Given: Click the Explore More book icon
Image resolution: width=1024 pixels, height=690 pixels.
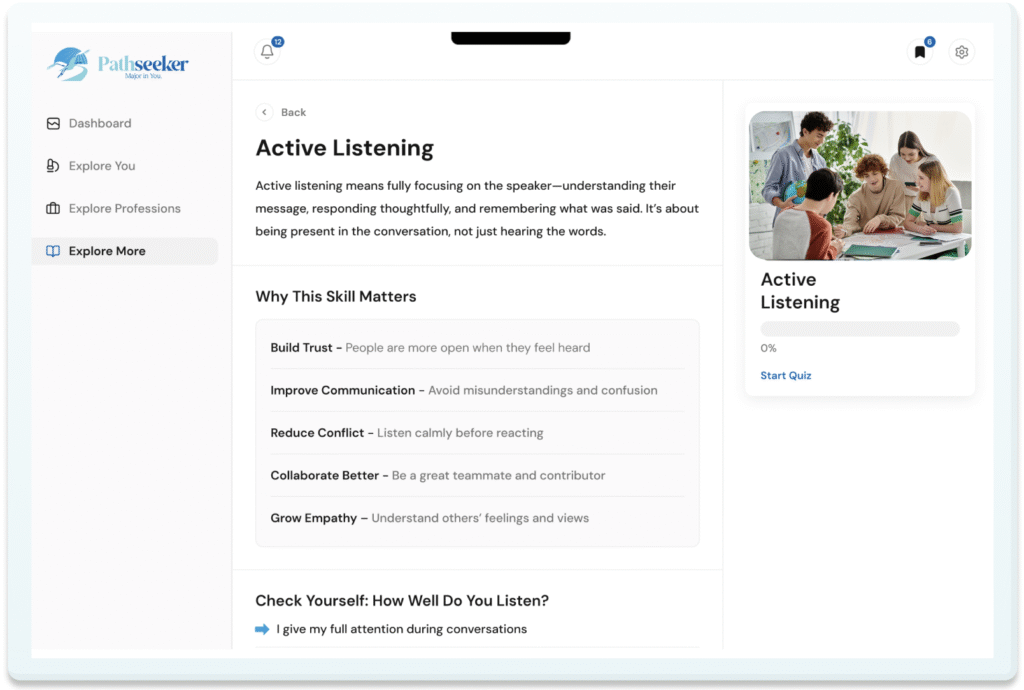Looking at the screenshot, I should click(x=54, y=251).
